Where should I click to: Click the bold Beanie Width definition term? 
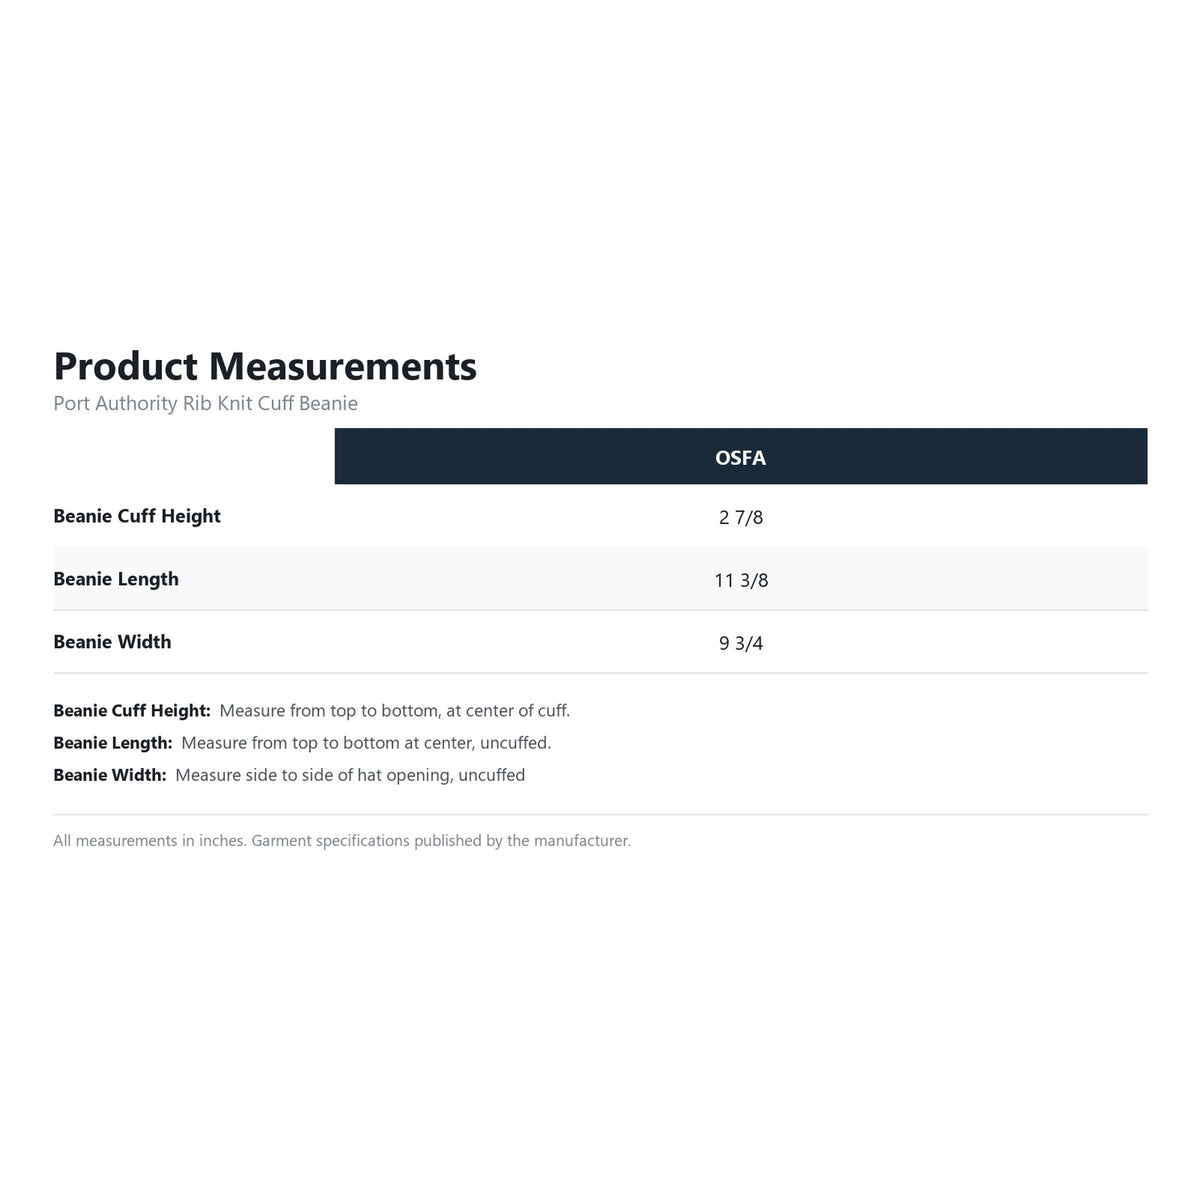pyautogui.click(x=110, y=775)
